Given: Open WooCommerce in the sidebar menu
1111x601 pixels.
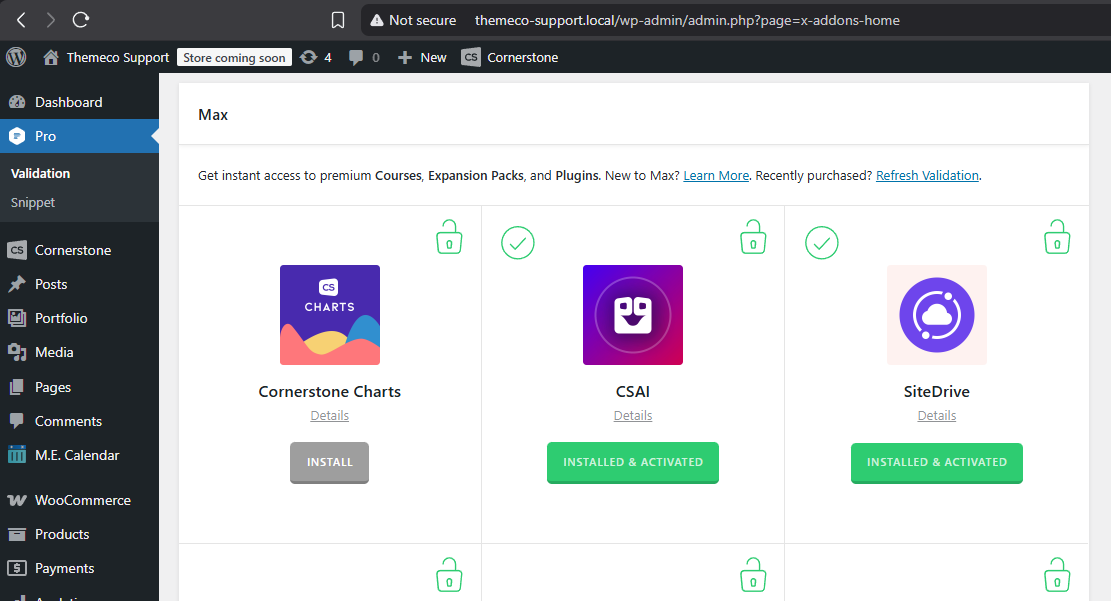Looking at the screenshot, I should click(82, 500).
